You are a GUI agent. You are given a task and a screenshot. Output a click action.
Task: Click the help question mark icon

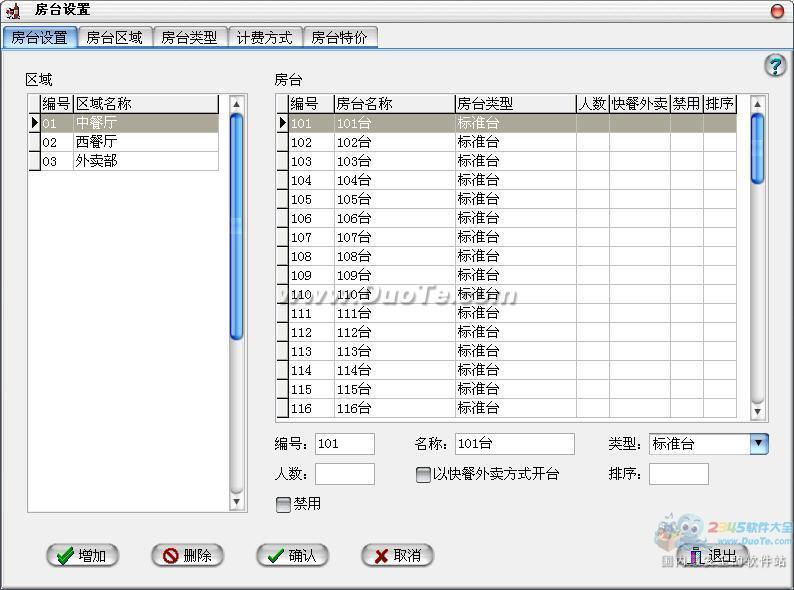(775, 66)
